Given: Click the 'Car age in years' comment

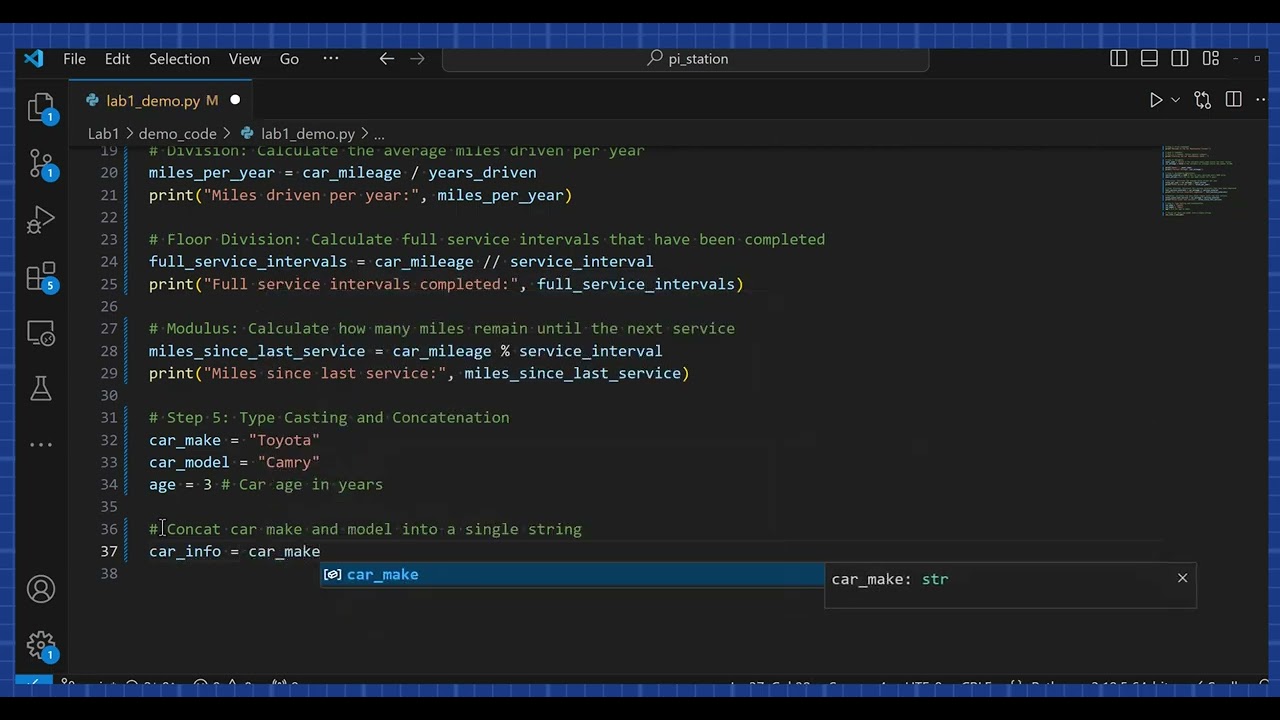Looking at the screenshot, I should (x=302, y=484).
